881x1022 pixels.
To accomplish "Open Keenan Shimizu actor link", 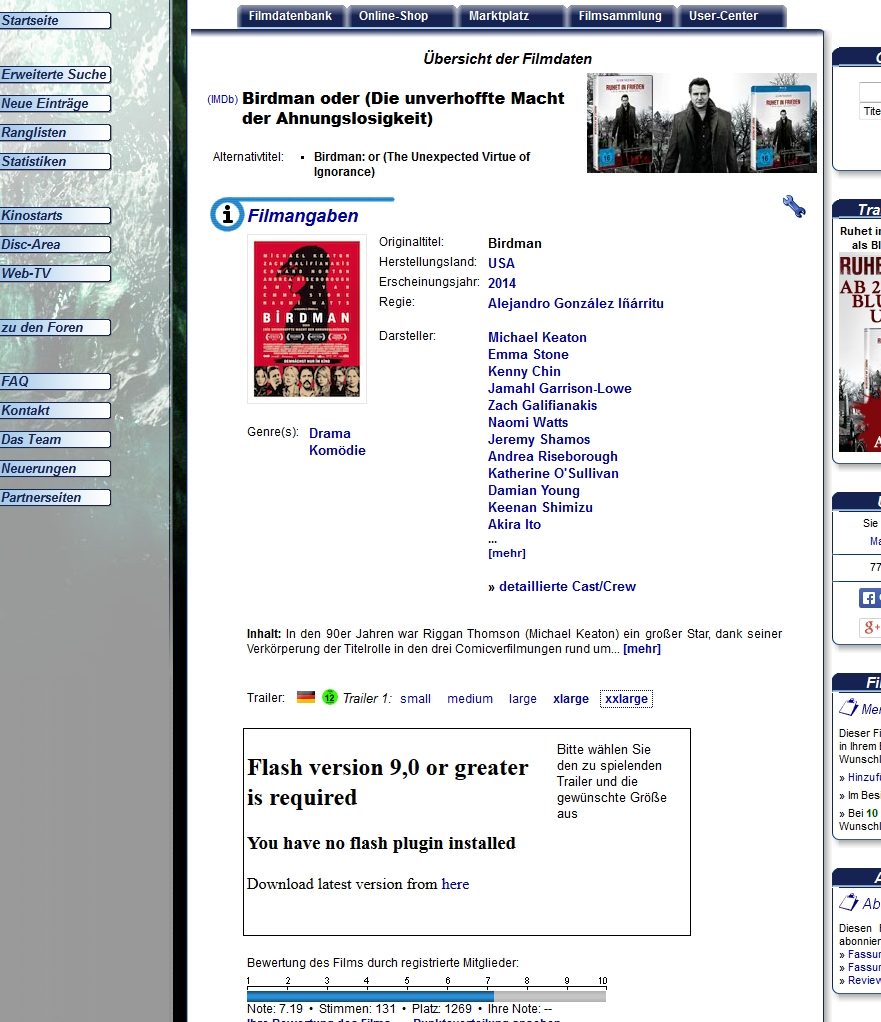I will click(540, 507).
